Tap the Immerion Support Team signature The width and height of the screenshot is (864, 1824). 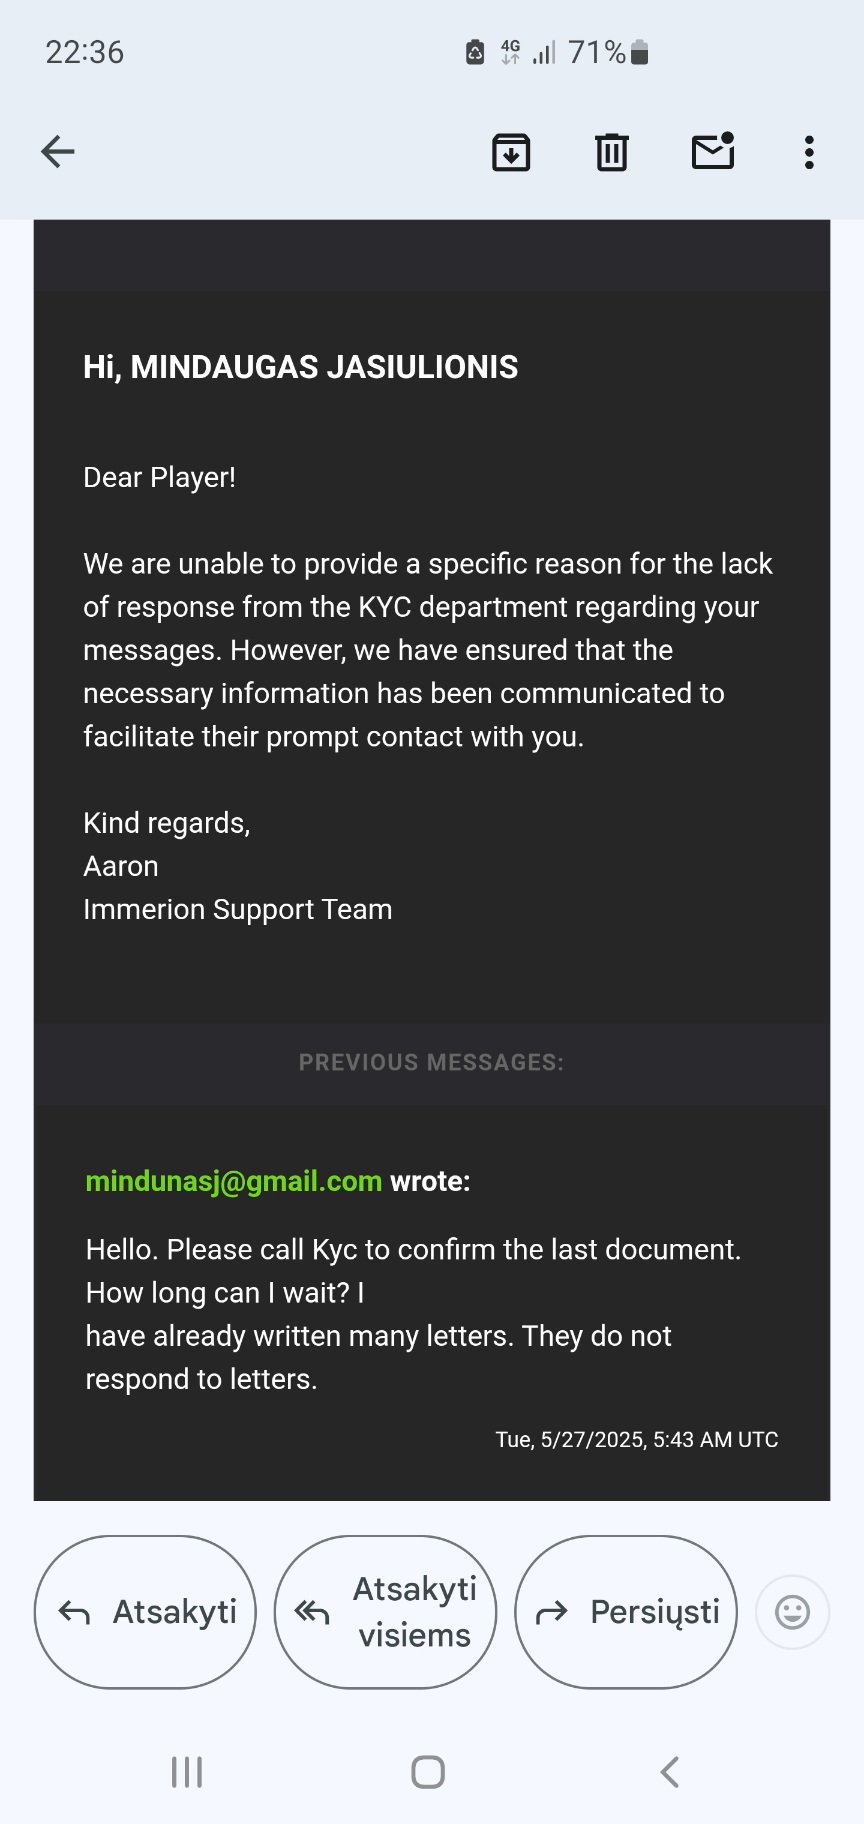tap(238, 909)
